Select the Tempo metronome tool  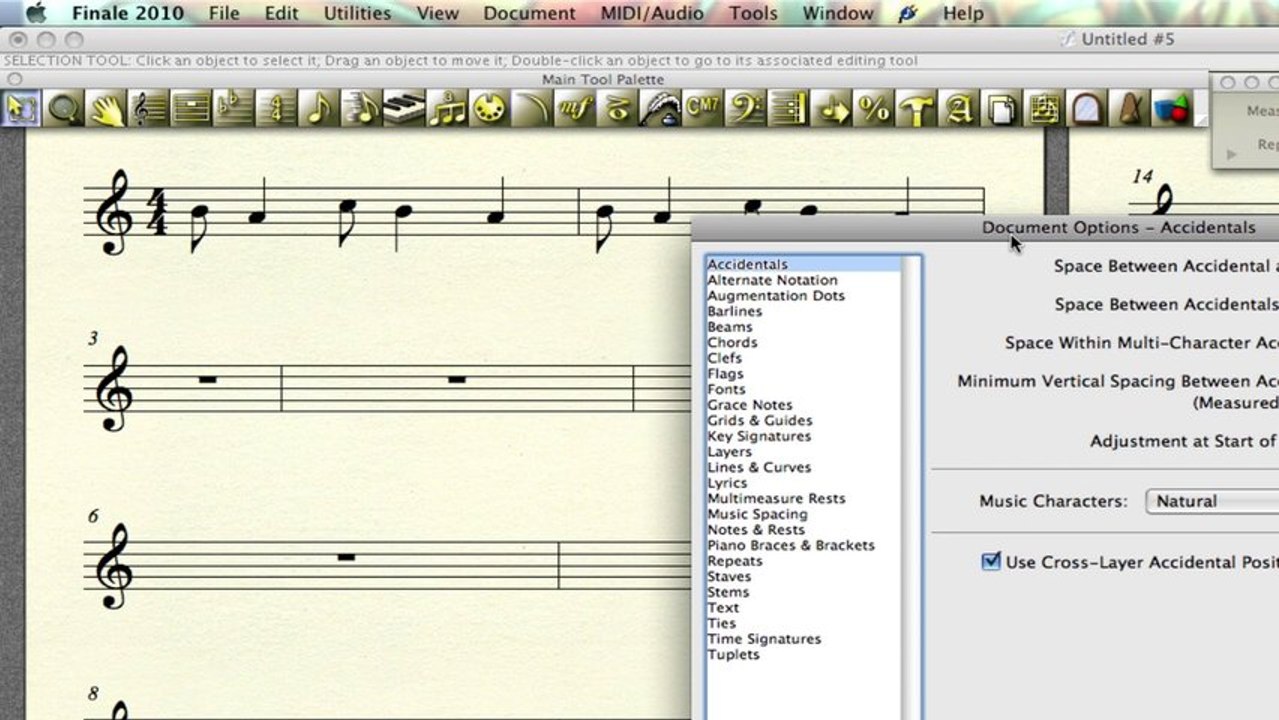1130,108
